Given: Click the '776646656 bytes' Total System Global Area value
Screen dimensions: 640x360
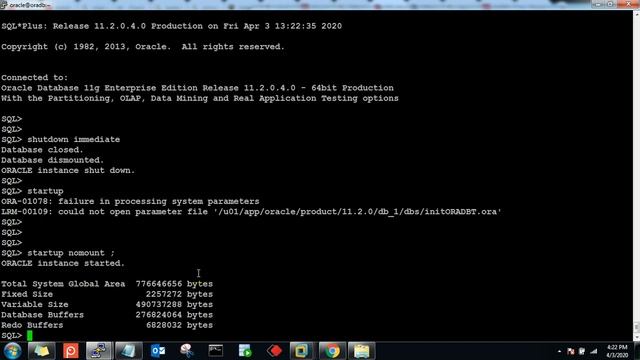Looking at the screenshot, I should tap(174, 284).
